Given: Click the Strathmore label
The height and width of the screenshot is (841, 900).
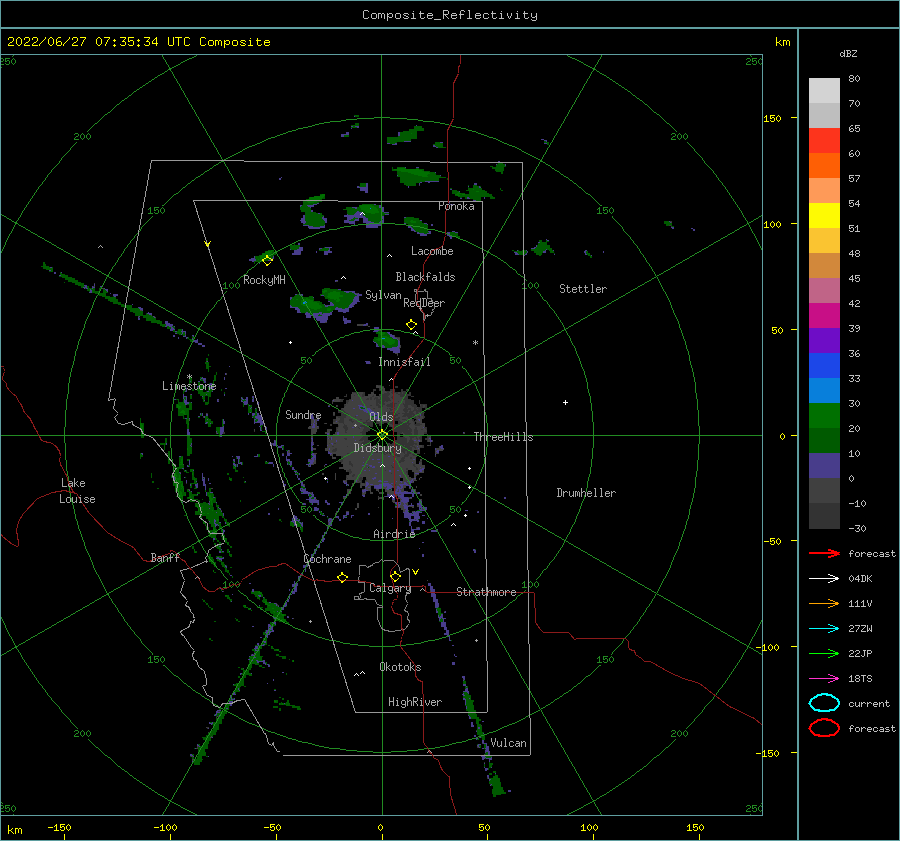Looking at the screenshot, I should pos(486,592).
